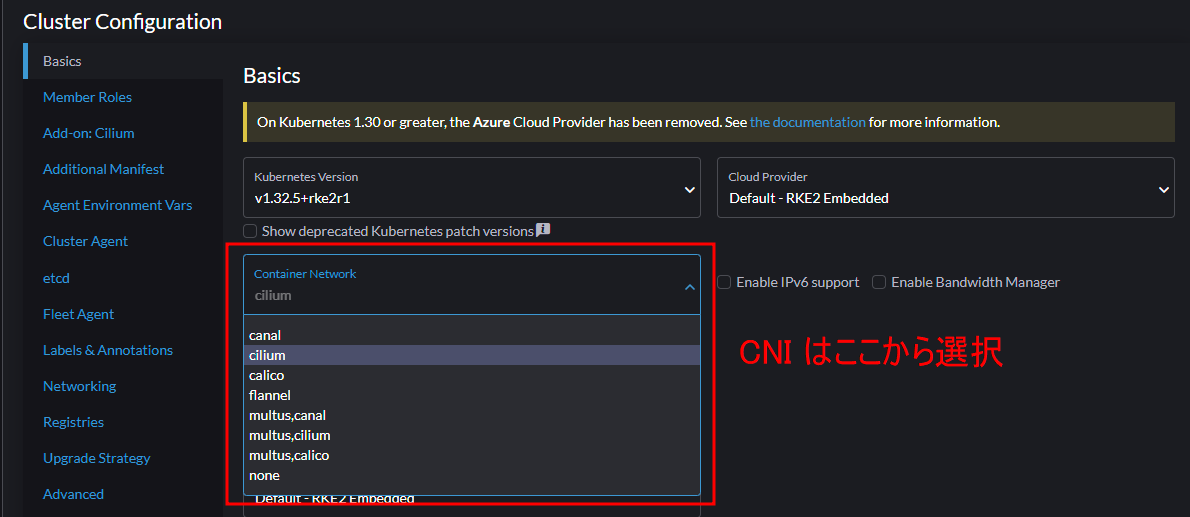Viewport: 1190px width, 517px height.
Task: Open Agent Environment Vars section
Action: [118, 205]
